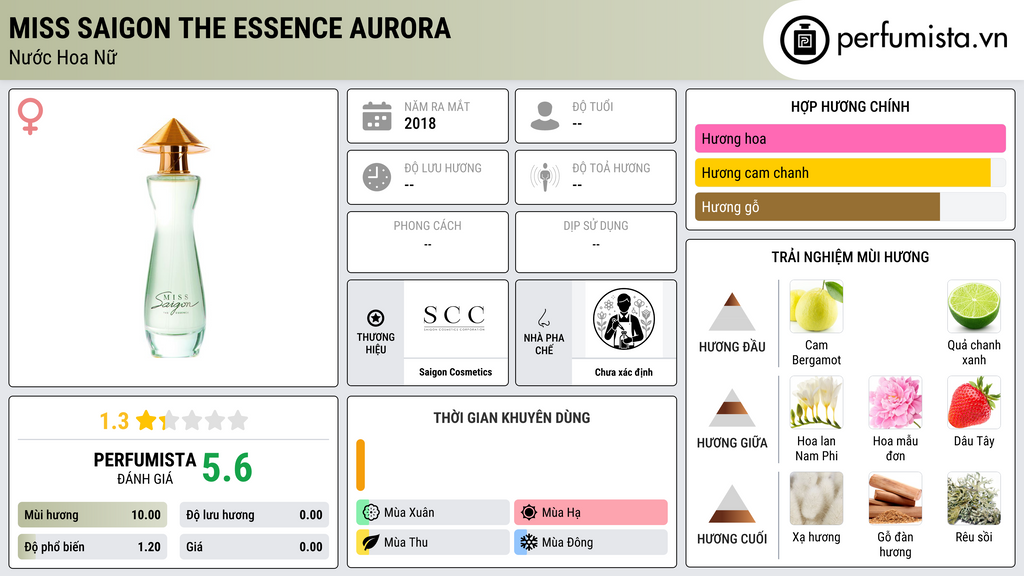Viewport: 1024px width, 576px height.
Task: Click the green 5.6 Perfumista score
Action: coord(227,468)
